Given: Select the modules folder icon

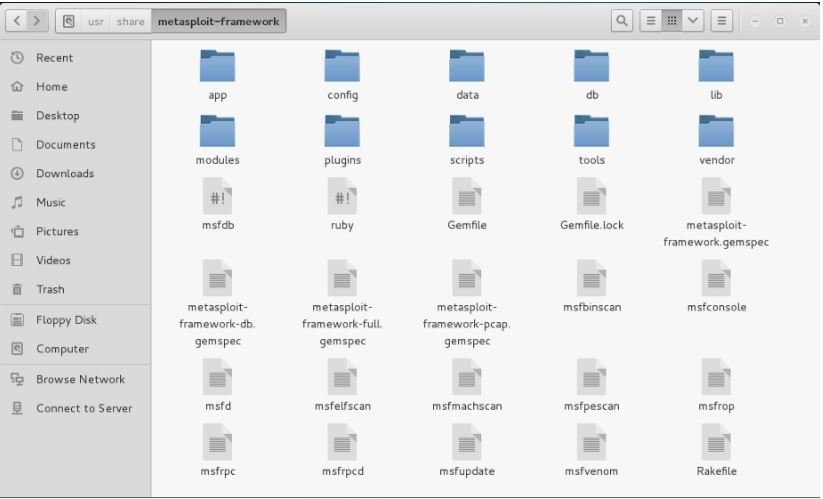Looking at the screenshot, I should click(x=217, y=131).
